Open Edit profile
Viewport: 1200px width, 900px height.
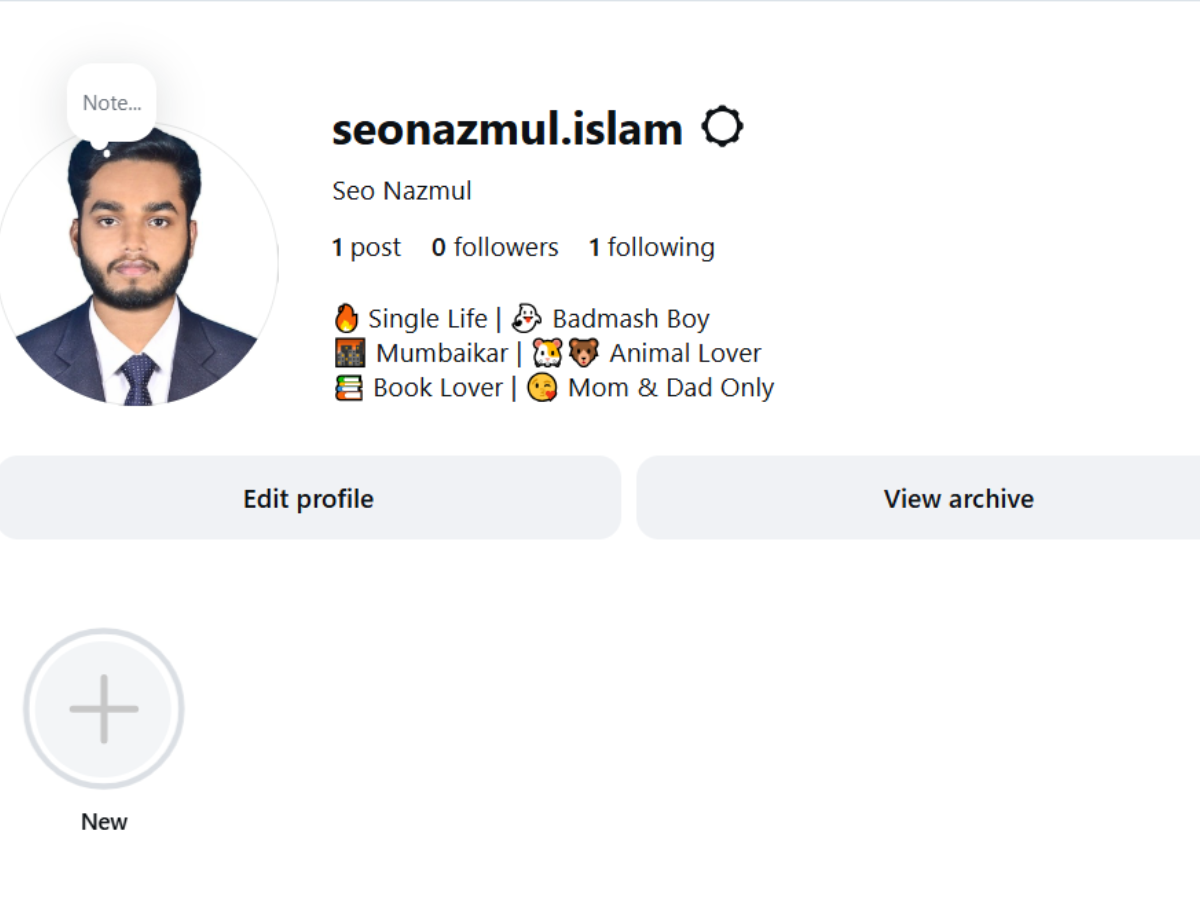click(x=307, y=498)
